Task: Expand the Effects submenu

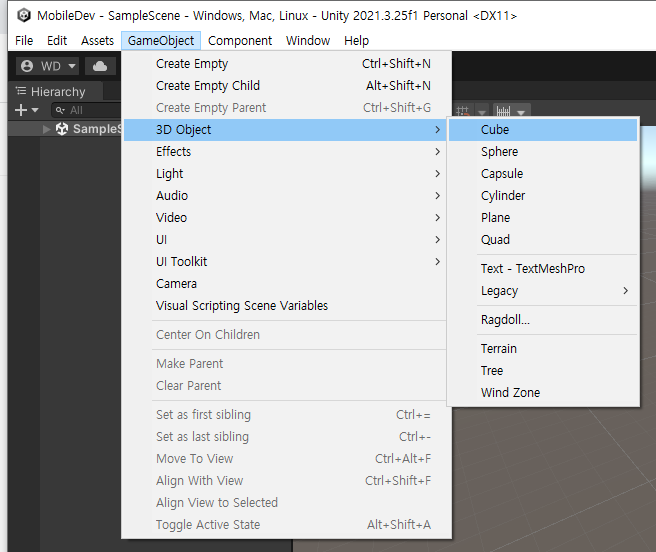Action: 287,151
